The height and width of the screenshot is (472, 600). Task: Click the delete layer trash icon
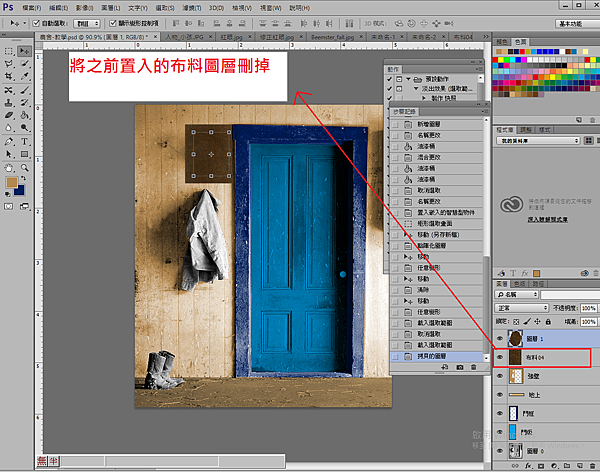(593, 466)
